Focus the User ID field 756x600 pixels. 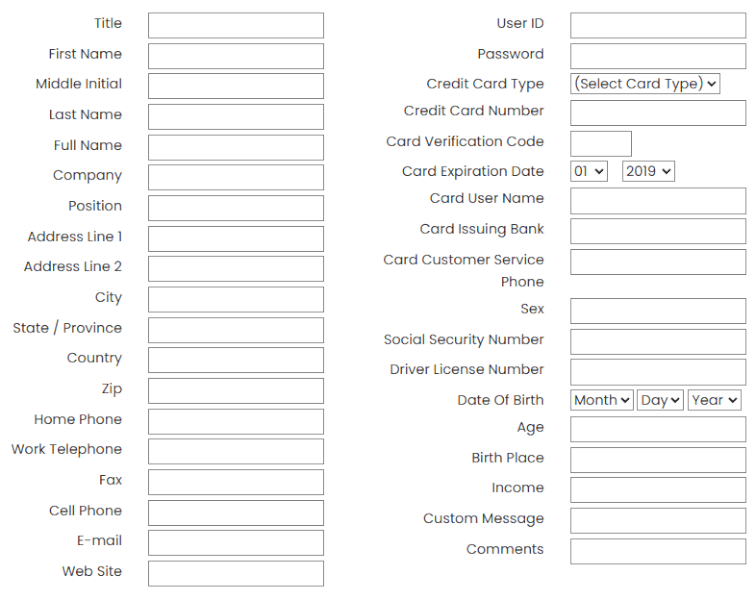click(658, 25)
